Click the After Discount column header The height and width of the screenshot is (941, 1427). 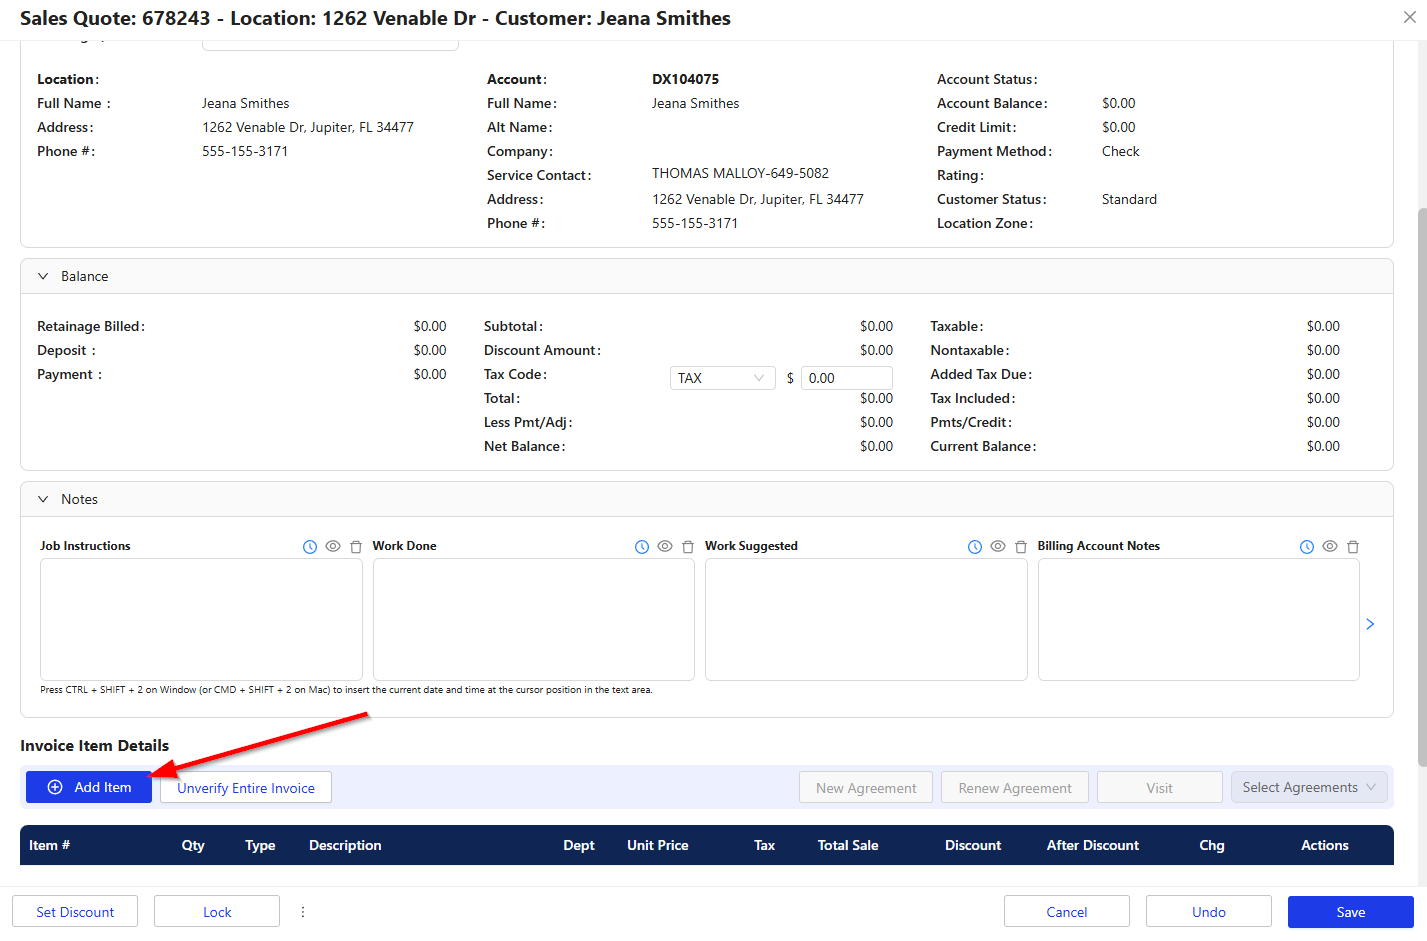pyautogui.click(x=1093, y=845)
